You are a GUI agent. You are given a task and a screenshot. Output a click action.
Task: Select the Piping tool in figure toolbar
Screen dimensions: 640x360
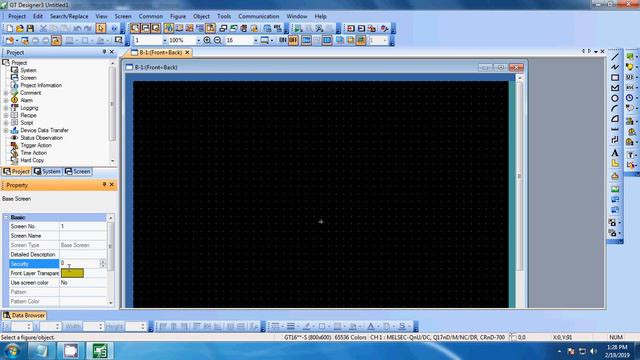pyautogui.click(x=615, y=140)
